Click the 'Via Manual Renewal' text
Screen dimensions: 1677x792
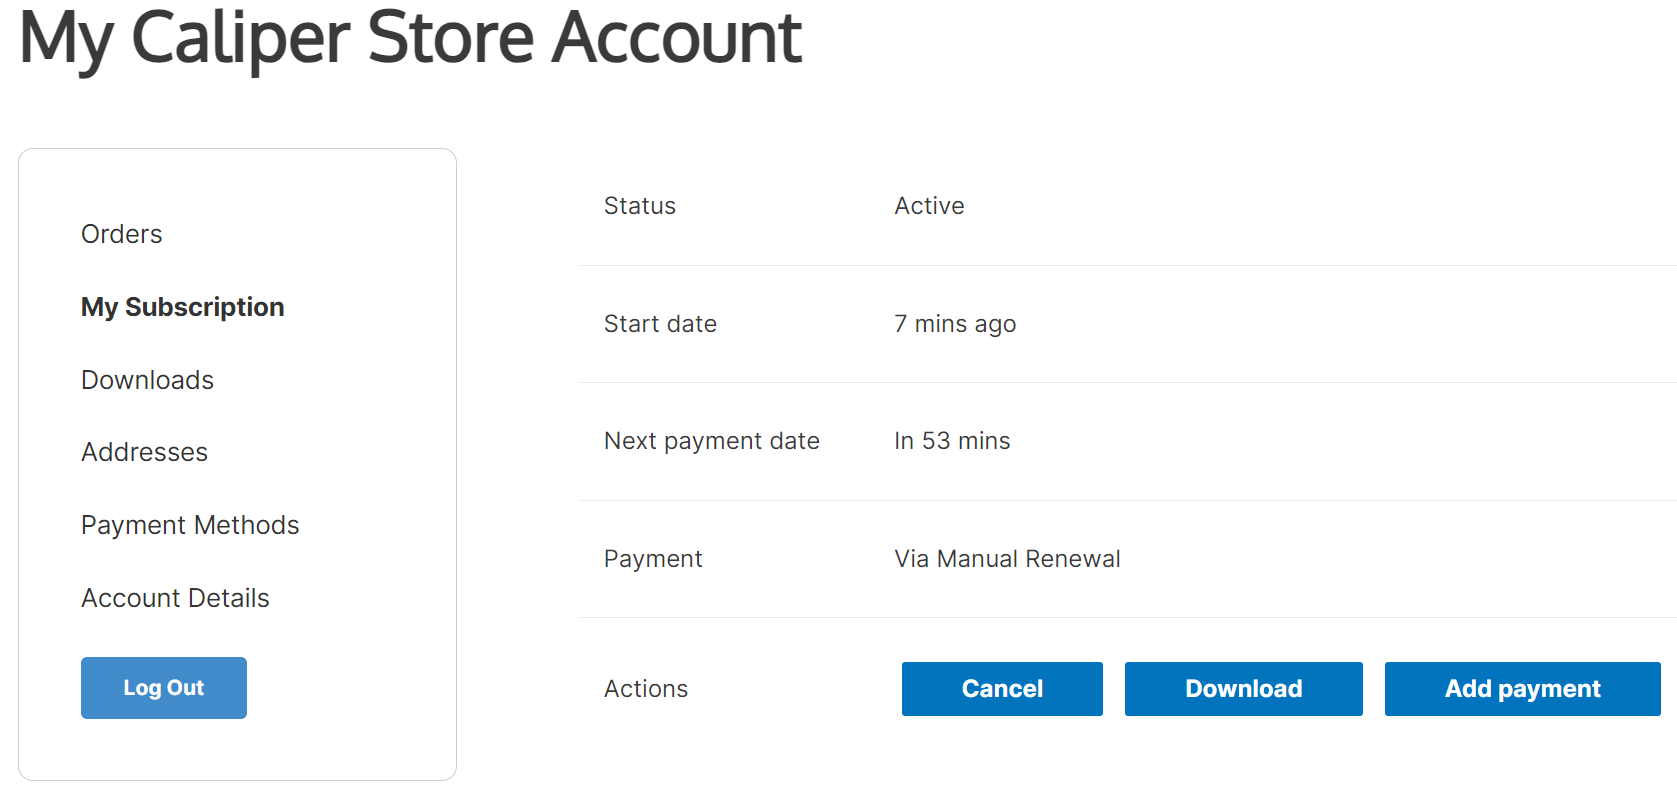(1007, 559)
